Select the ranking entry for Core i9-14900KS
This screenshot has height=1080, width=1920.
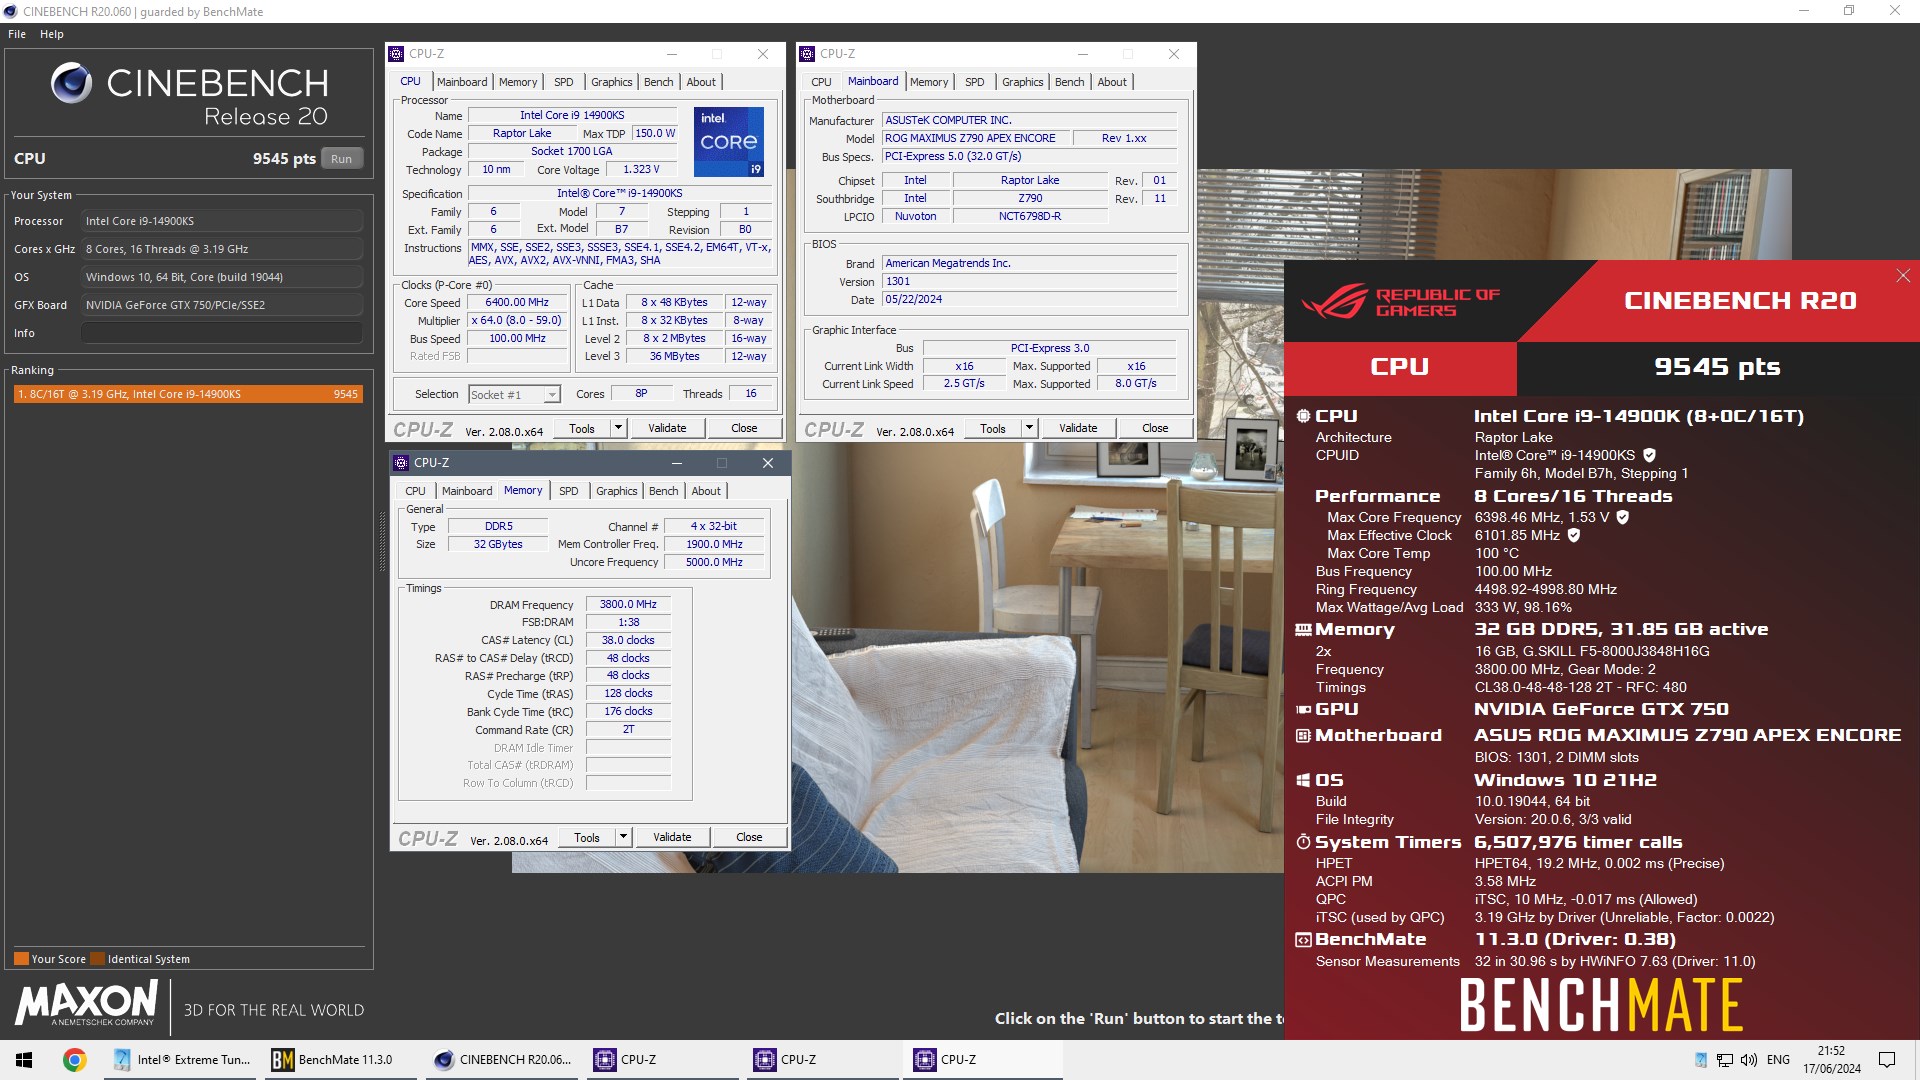[x=188, y=394]
